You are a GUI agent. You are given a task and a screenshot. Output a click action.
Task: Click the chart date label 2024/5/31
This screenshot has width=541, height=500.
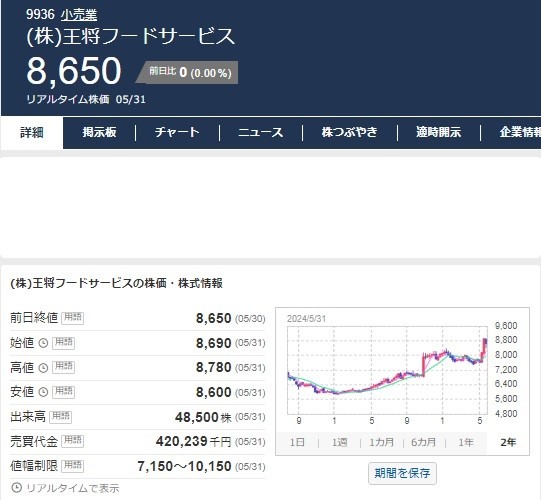point(306,319)
